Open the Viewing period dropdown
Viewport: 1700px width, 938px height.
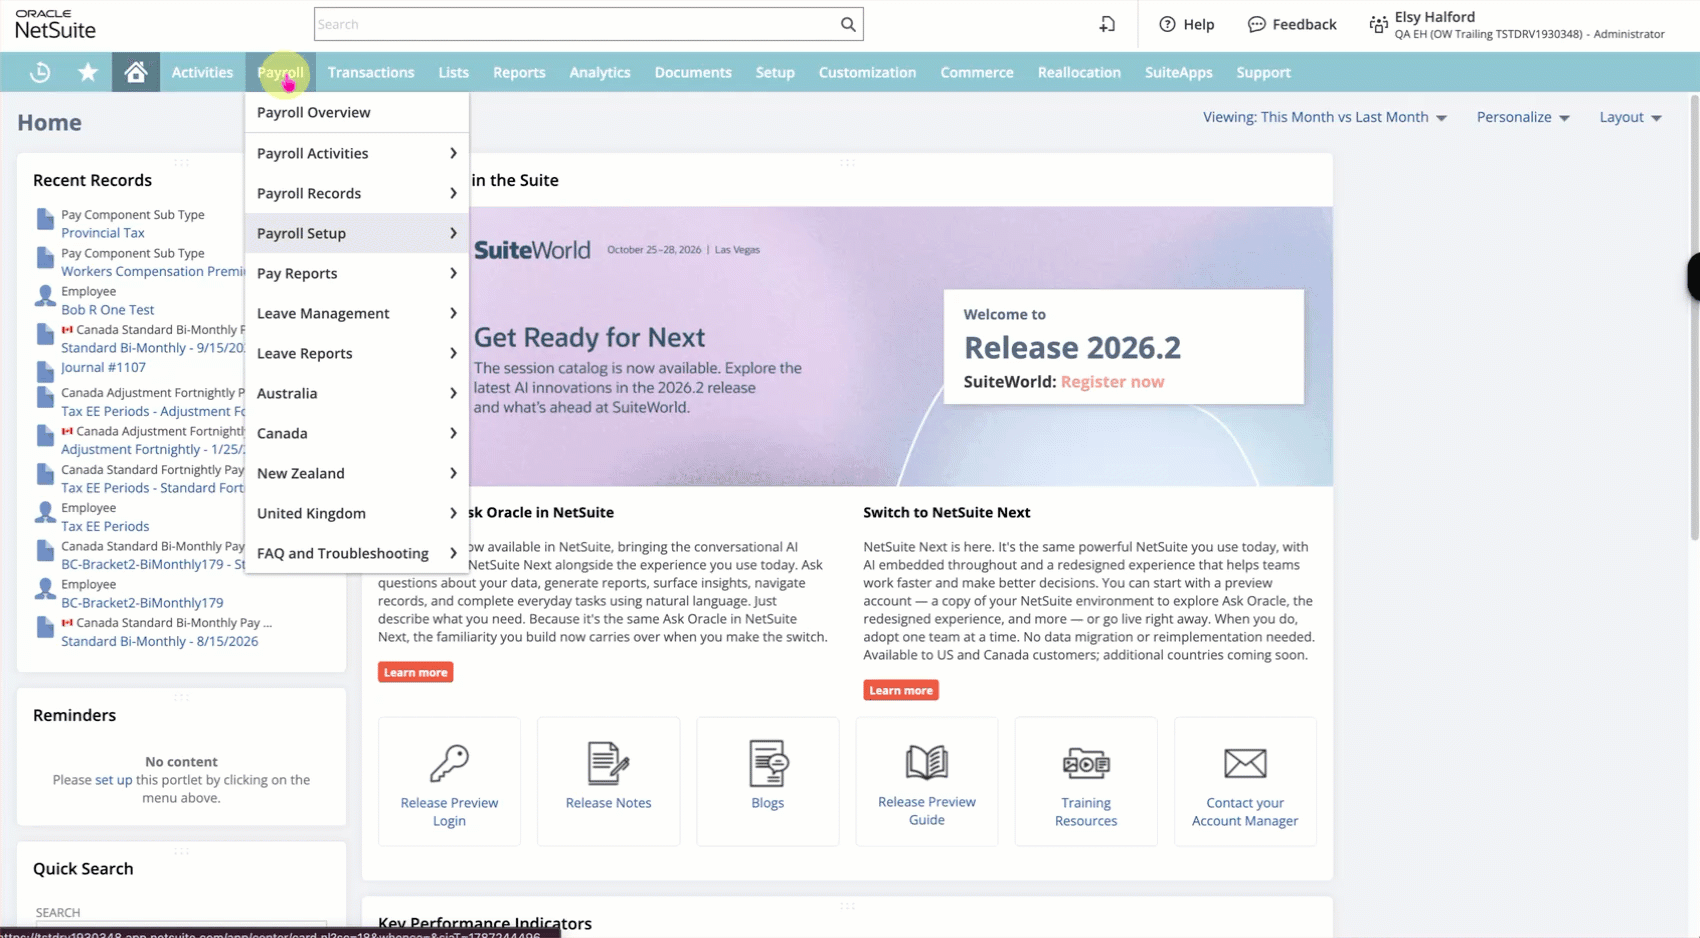click(1325, 117)
